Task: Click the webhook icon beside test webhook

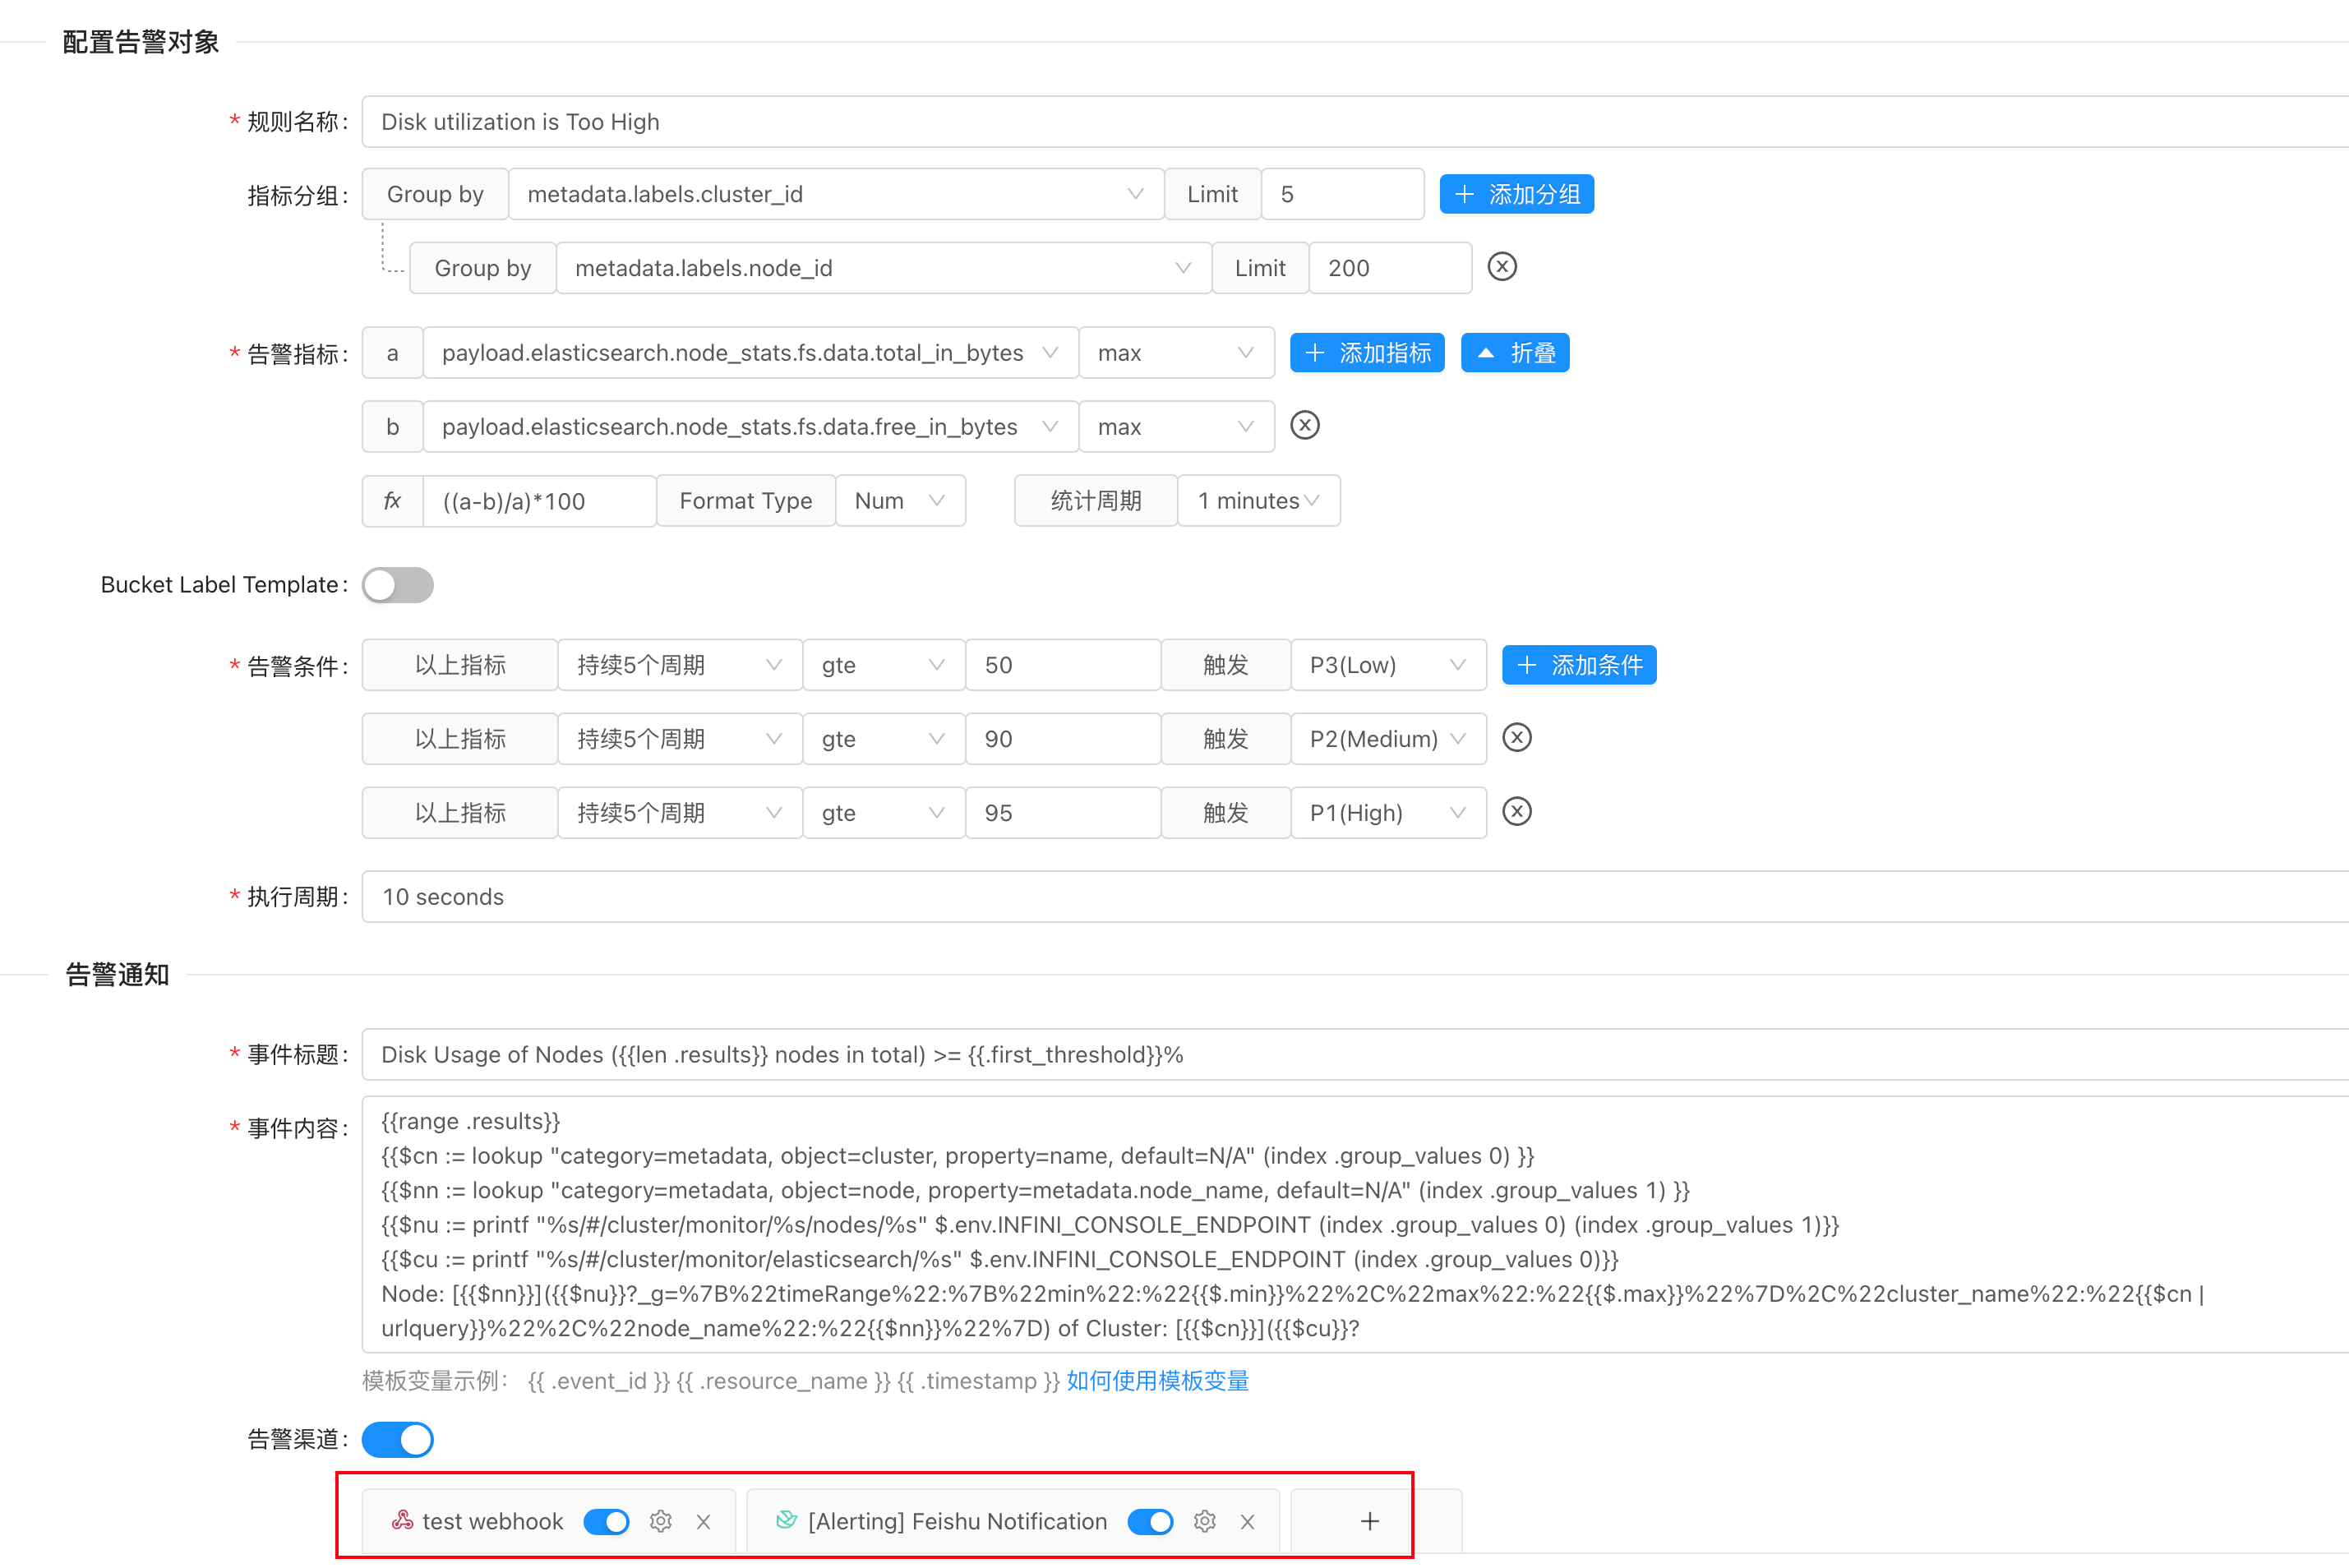Action: 402,1521
